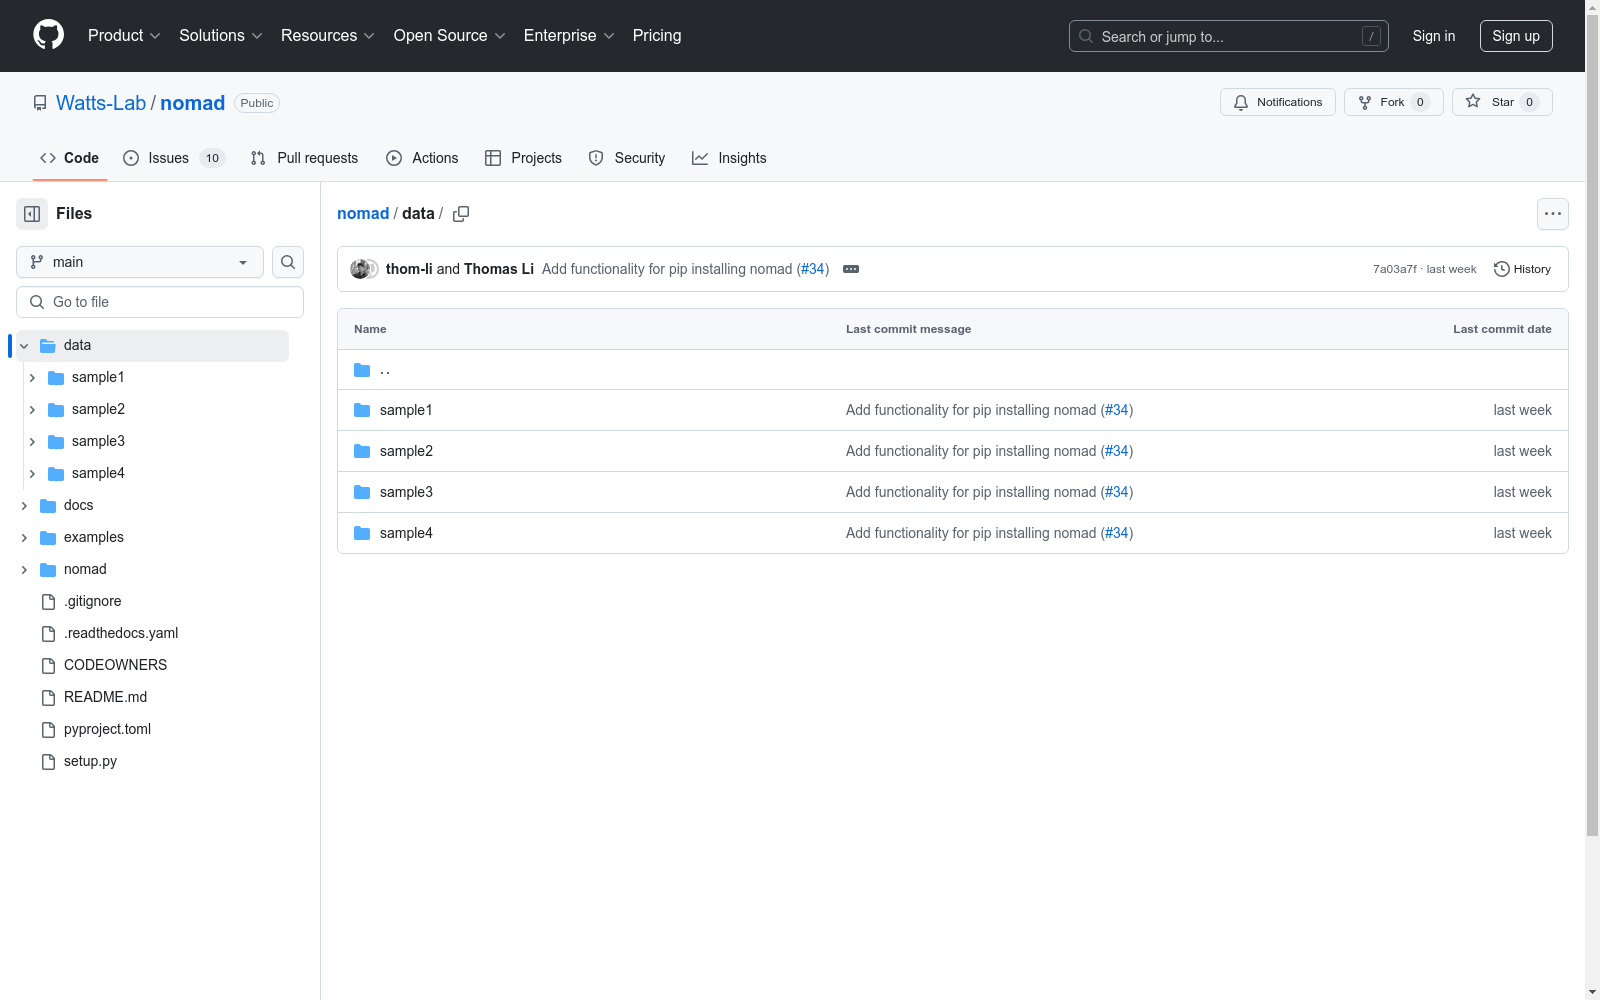Screen dimensions: 1600x1000
Task: Focus the Go to file input
Action: pos(160,302)
